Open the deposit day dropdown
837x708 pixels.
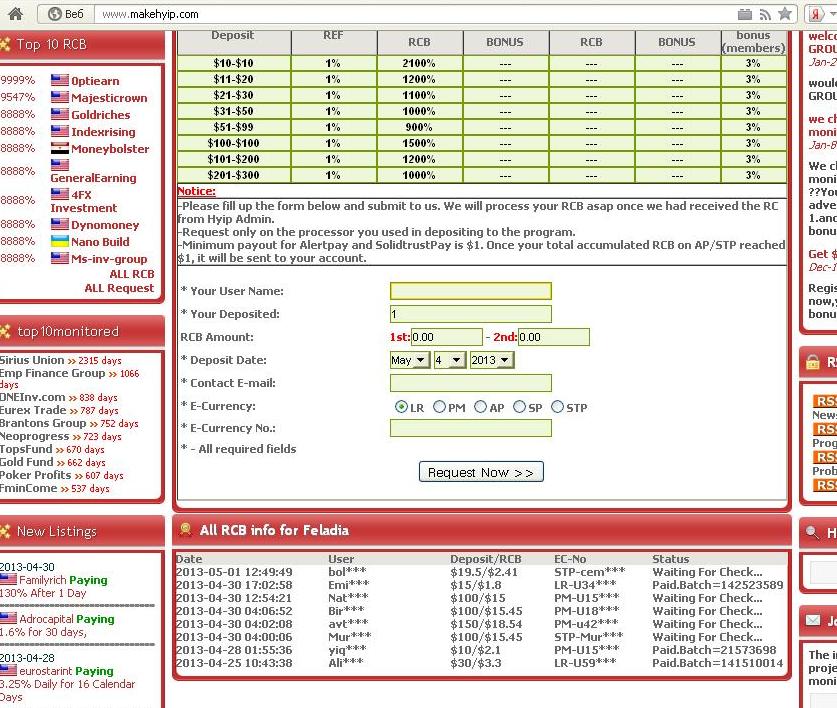click(449, 360)
